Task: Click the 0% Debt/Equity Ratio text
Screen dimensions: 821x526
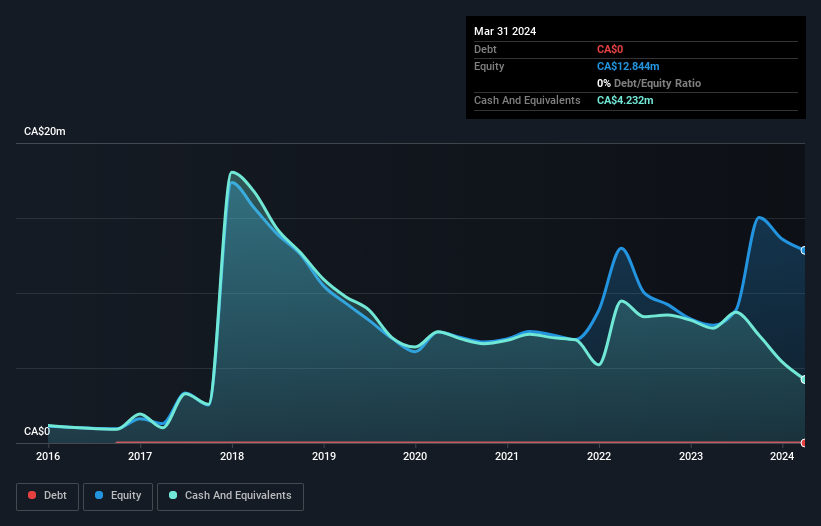Action: (649, 83)
